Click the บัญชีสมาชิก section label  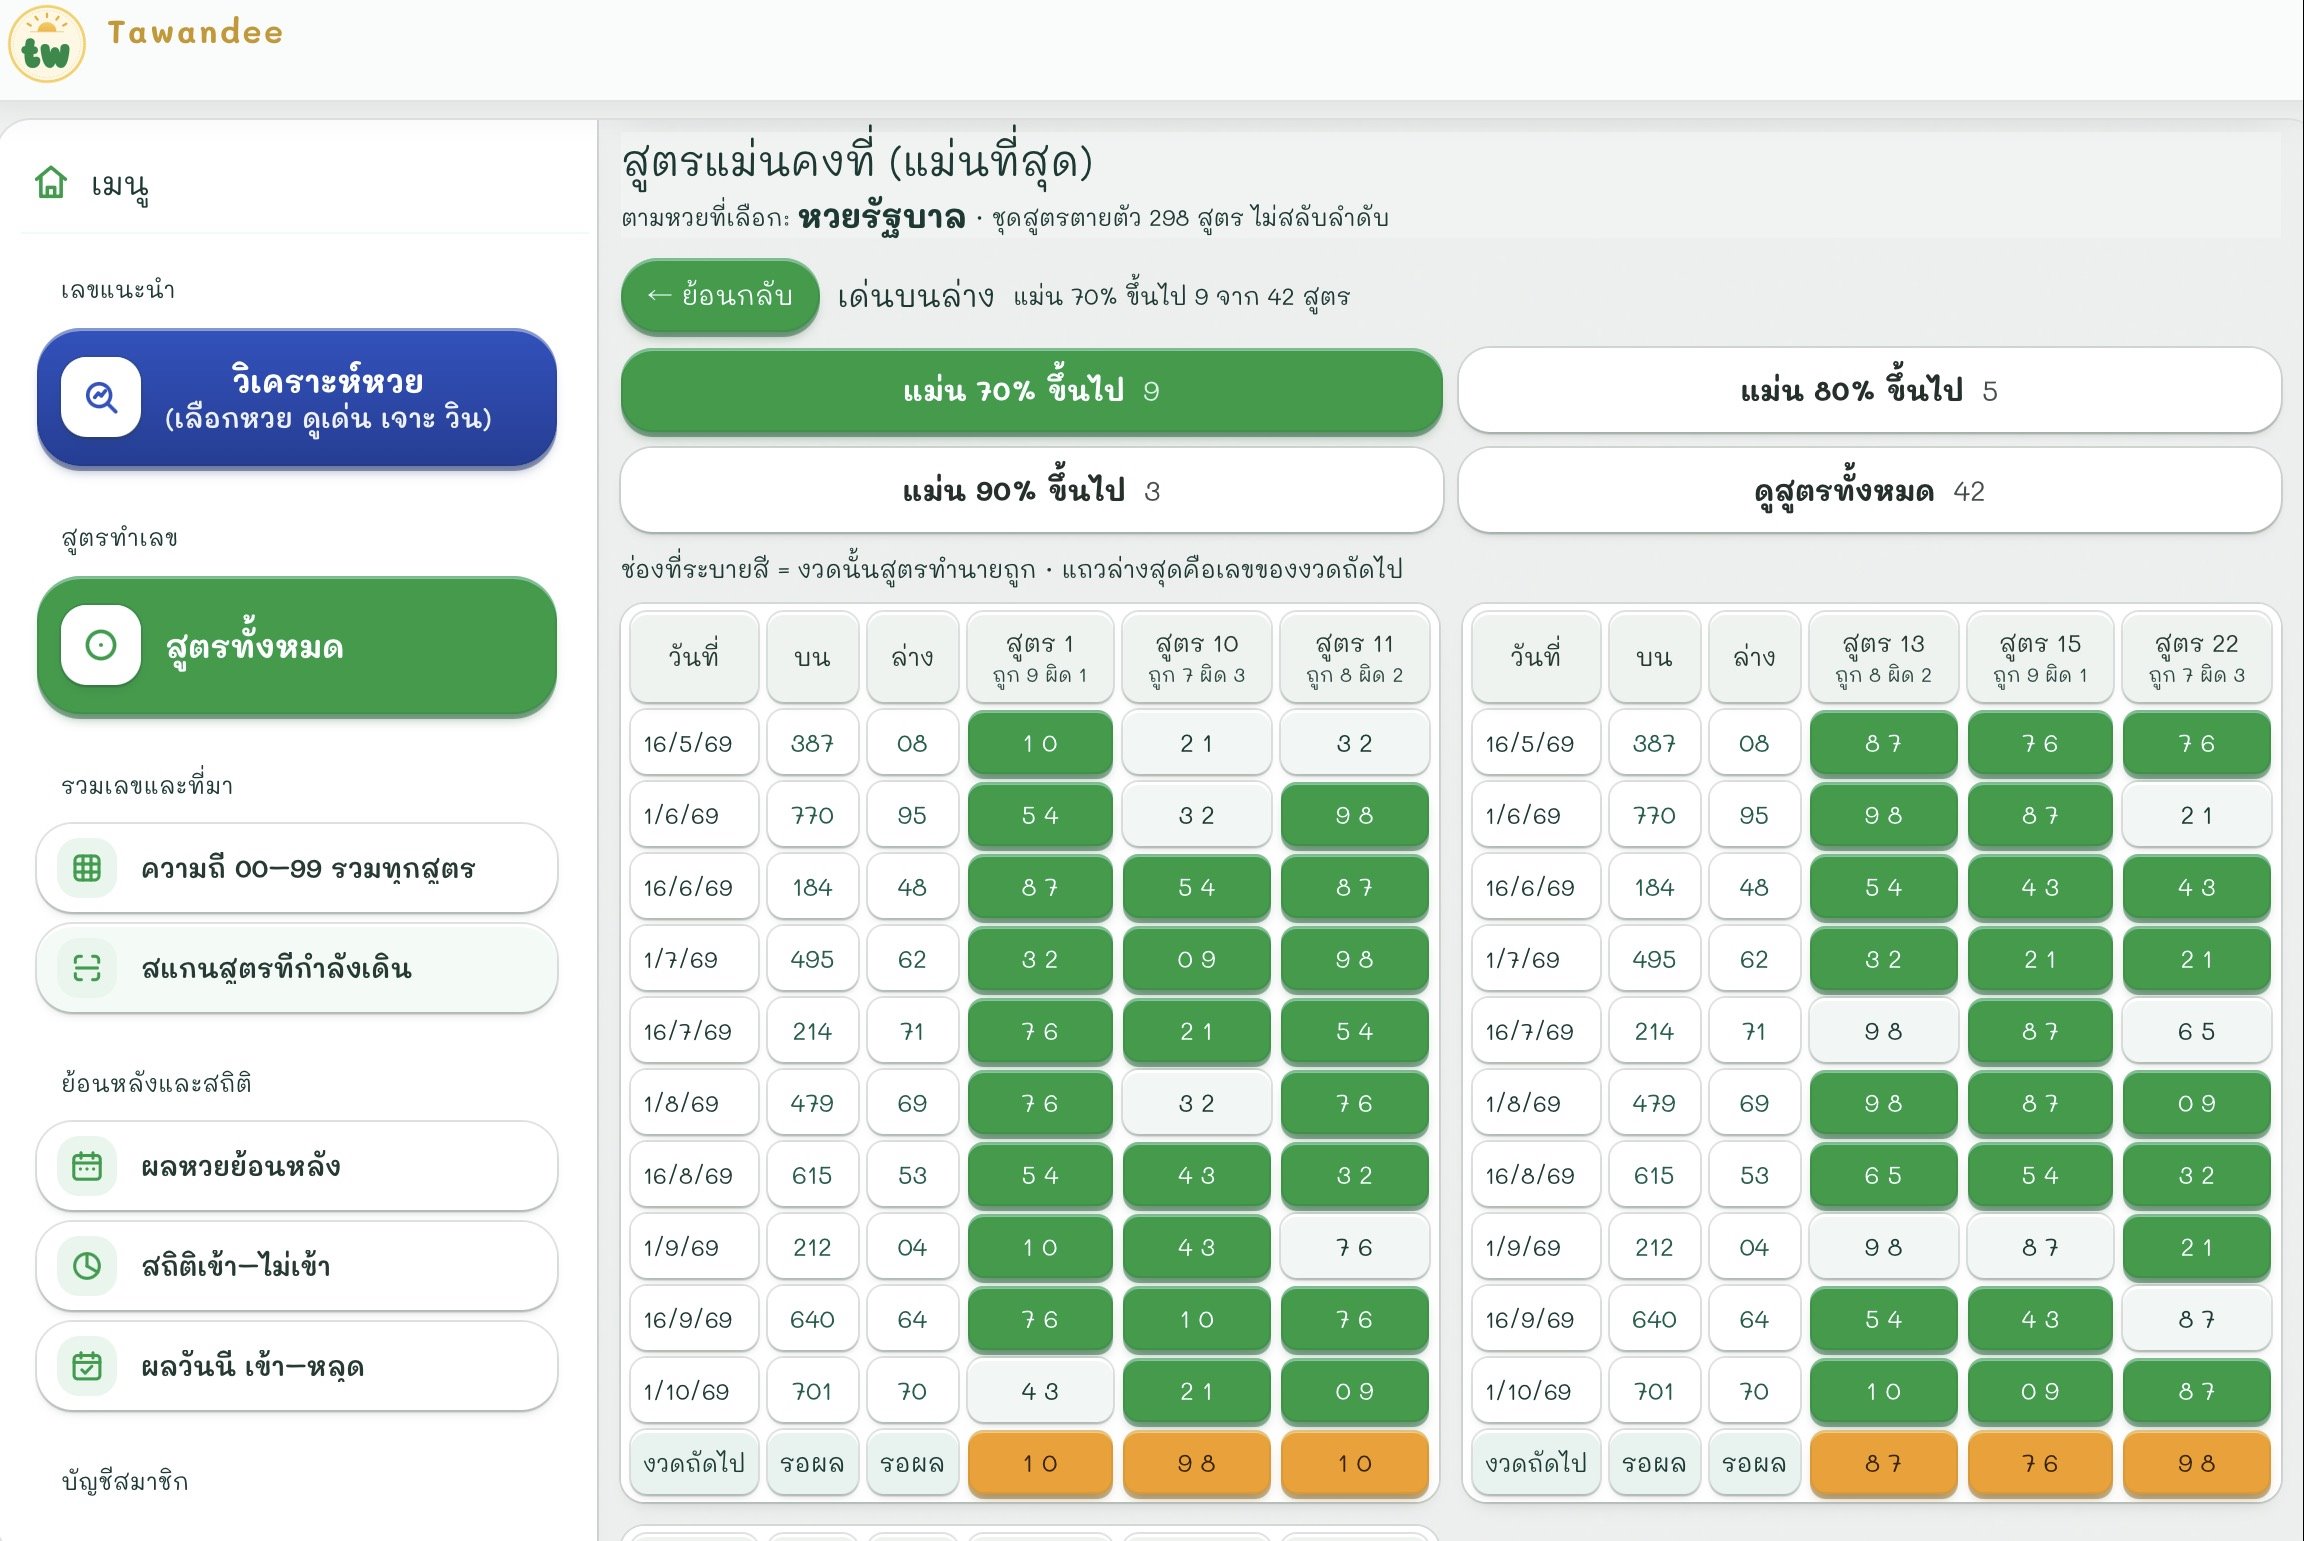tap(125, 1481)
